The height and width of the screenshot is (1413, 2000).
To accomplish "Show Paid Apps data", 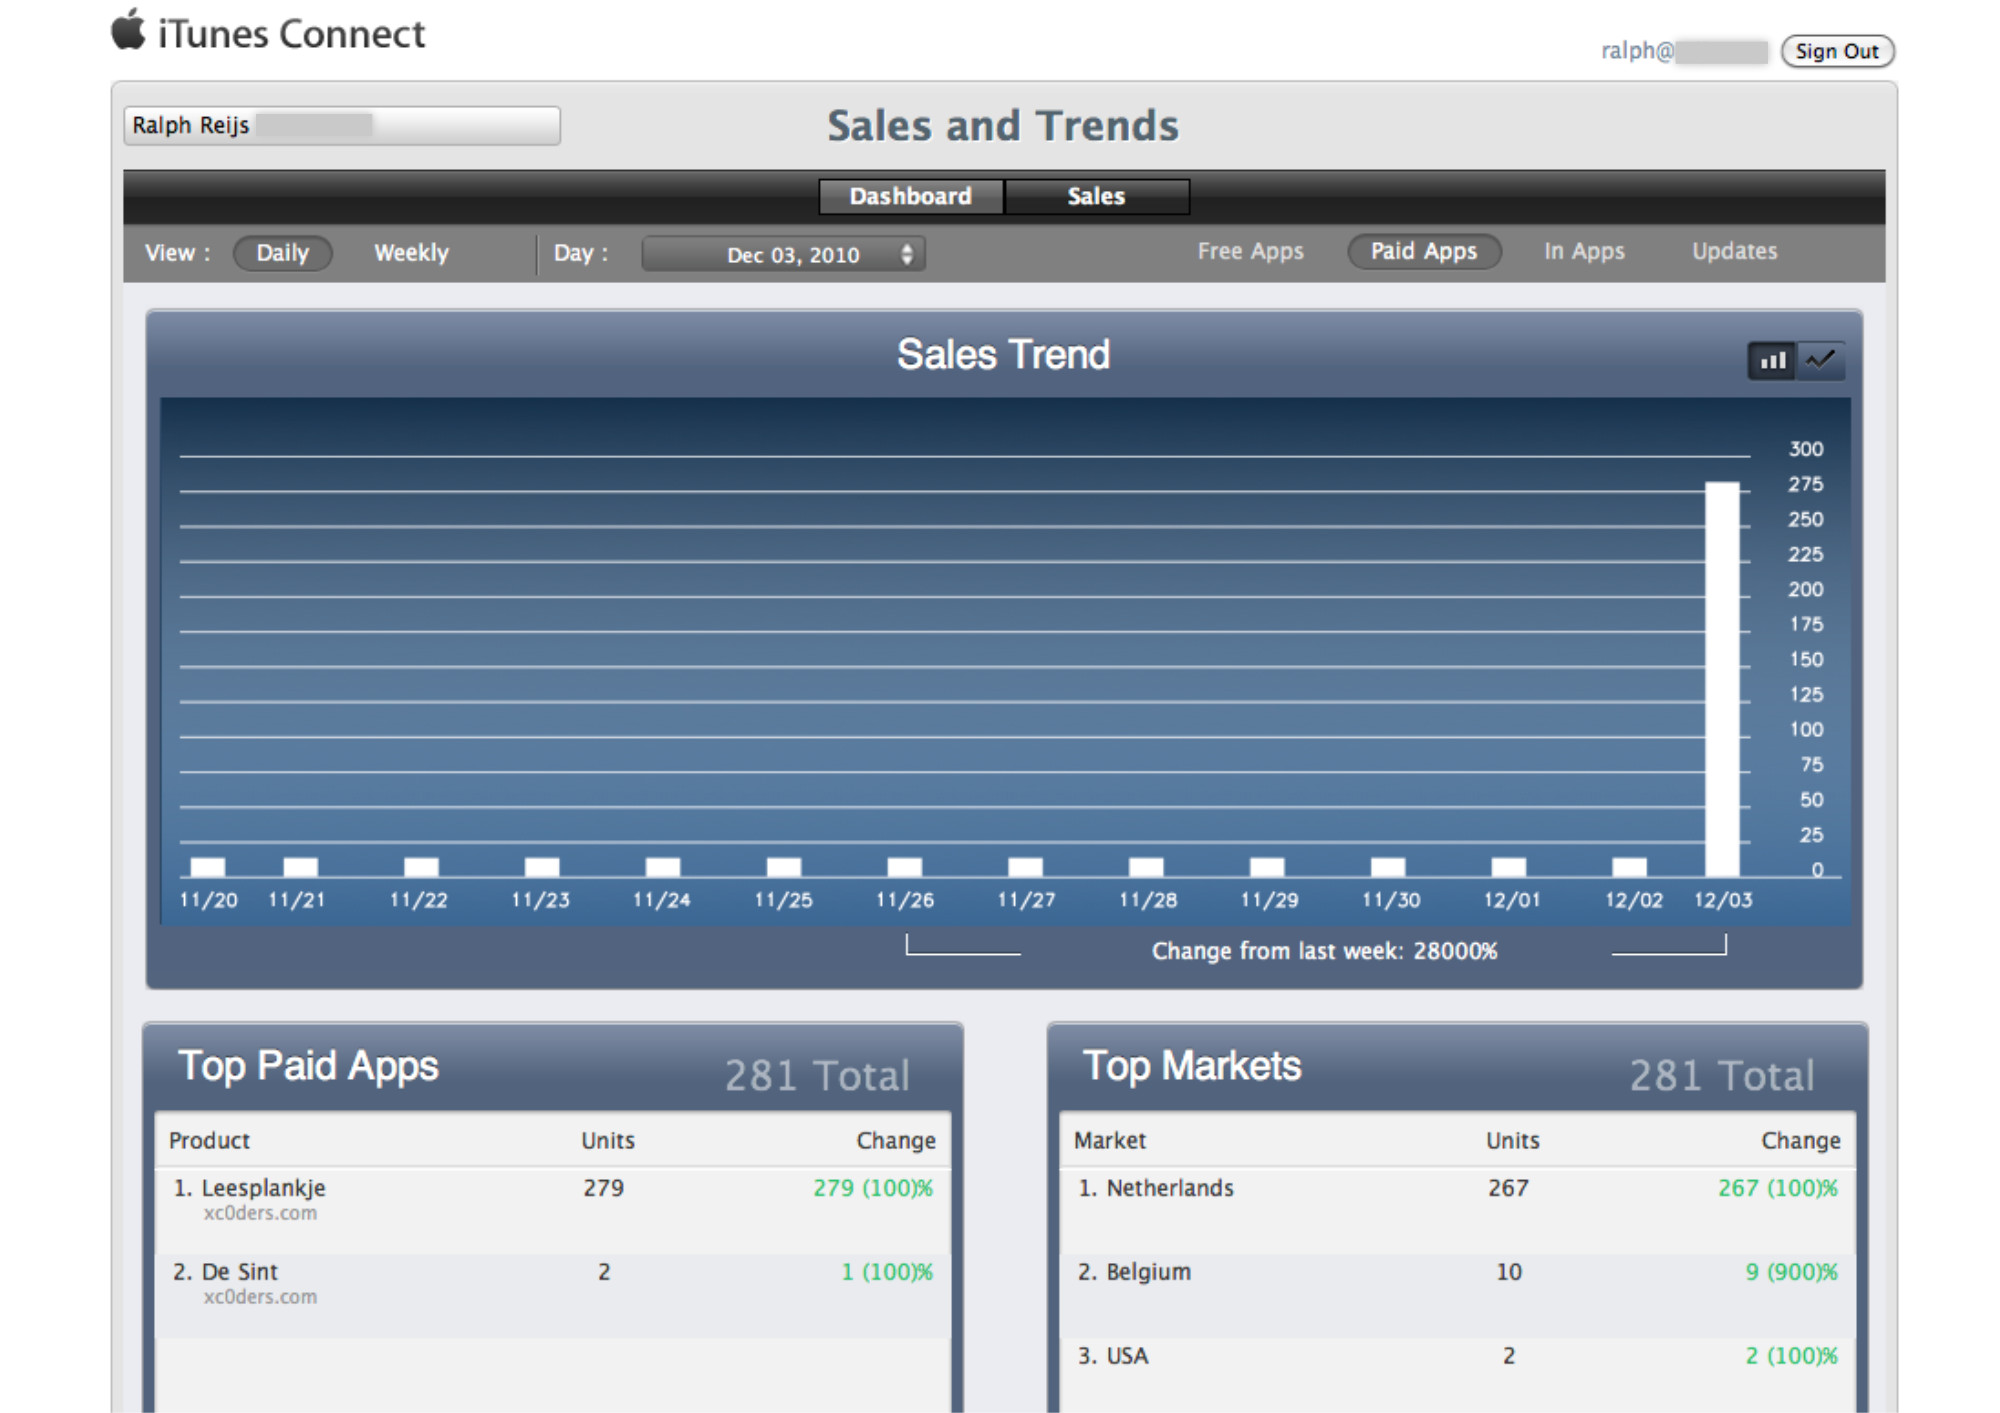I will tap(1424, 251).
